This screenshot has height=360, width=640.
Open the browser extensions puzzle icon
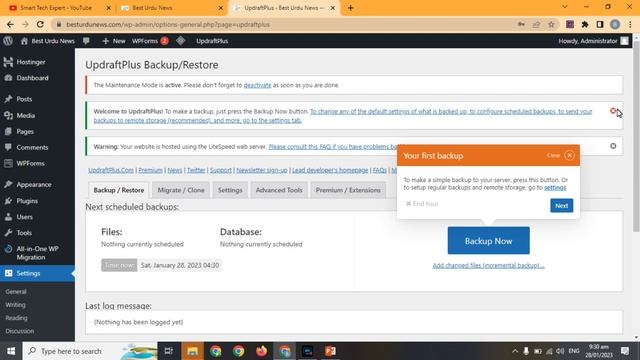coord(585,24)
